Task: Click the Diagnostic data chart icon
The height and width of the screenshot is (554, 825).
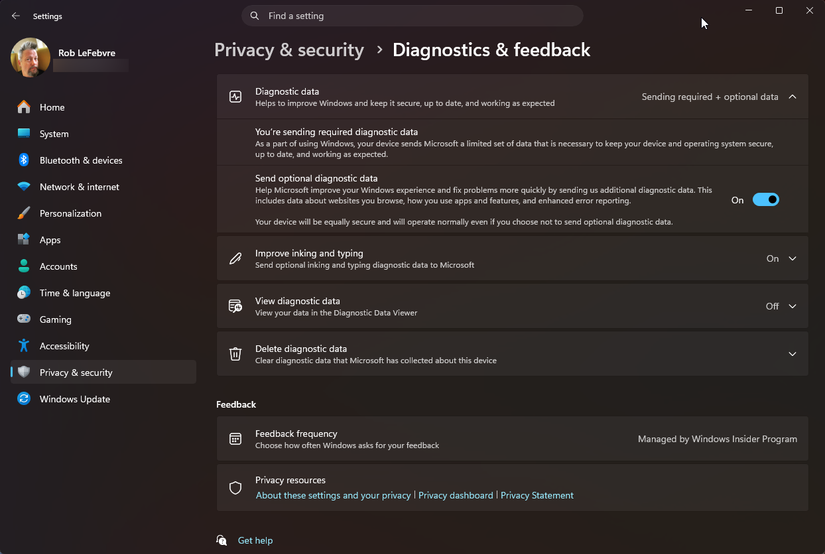Action: tap(235, 97)
